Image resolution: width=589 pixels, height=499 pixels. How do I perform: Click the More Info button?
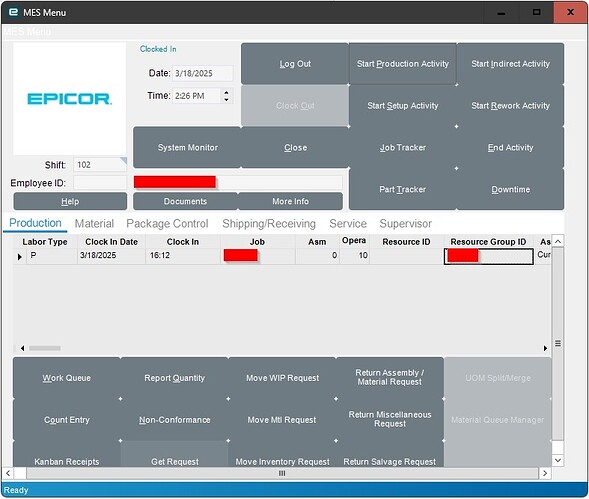tap(290, 201)
